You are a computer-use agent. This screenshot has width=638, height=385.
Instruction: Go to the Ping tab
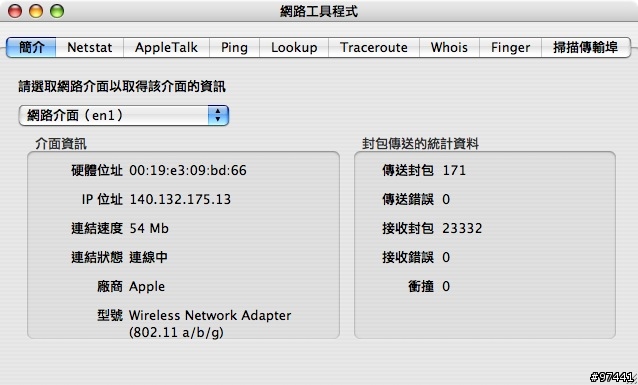pyautogui.click(x=234, y=48)
